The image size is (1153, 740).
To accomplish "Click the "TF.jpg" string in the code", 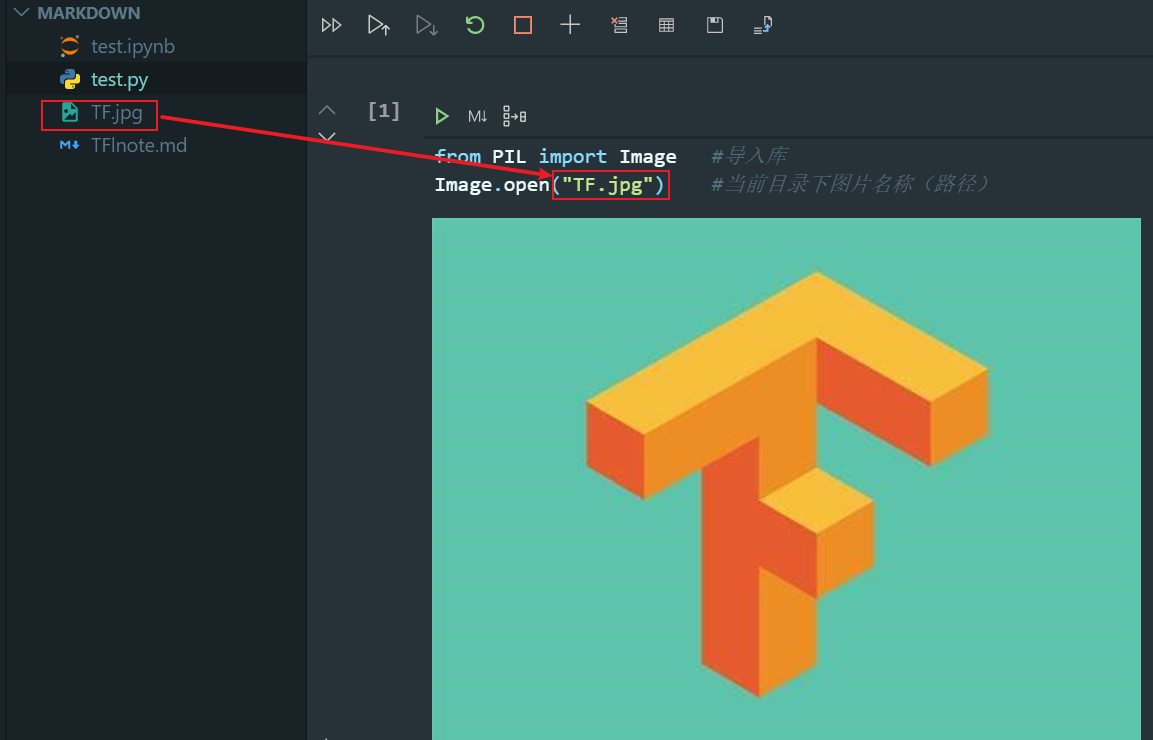I will tap(607, 185).
